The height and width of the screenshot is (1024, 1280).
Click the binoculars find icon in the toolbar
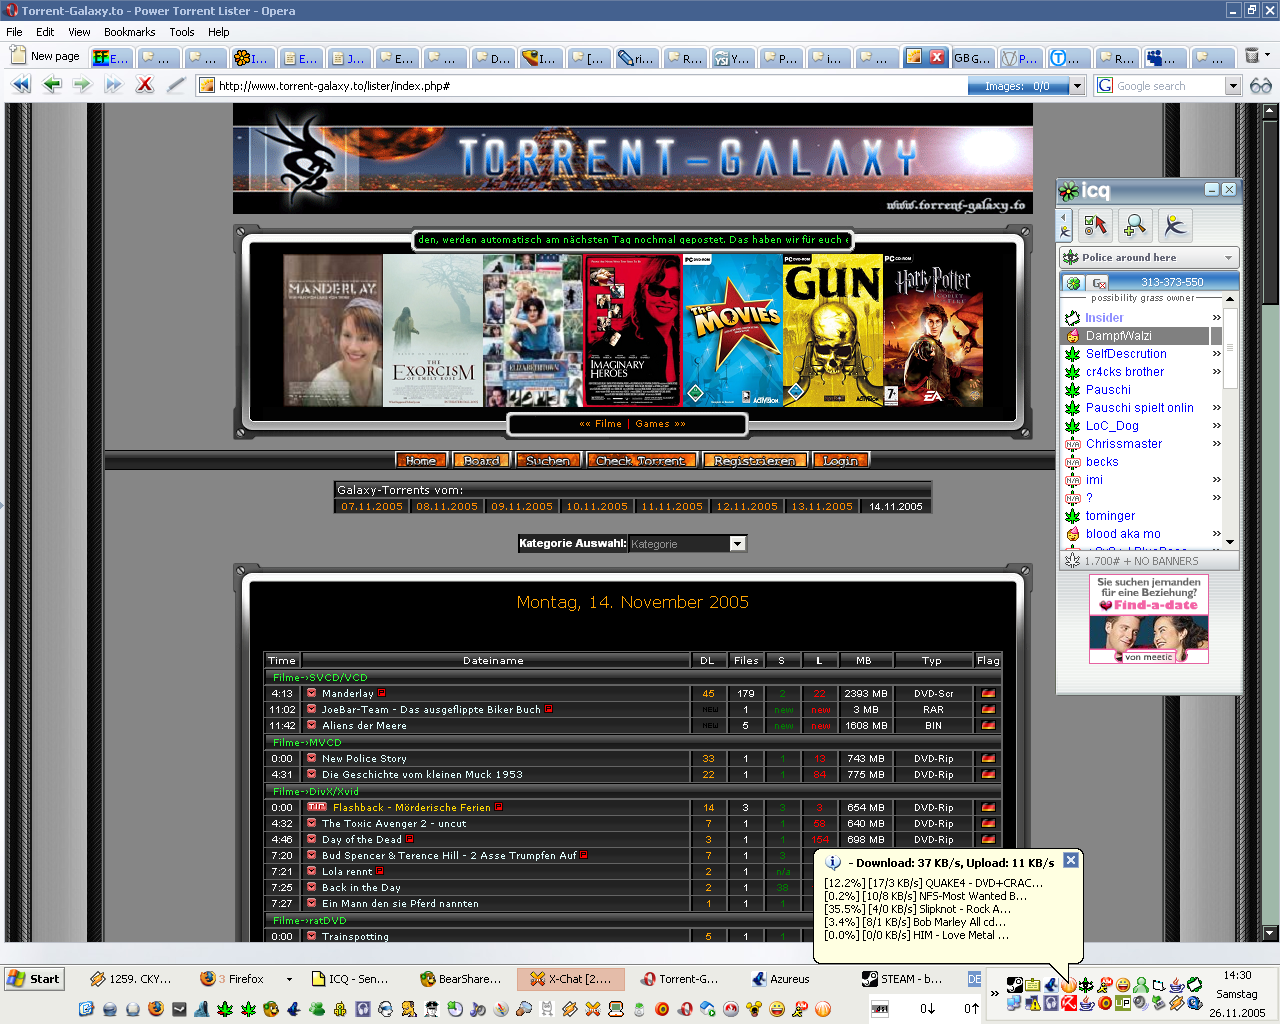(1261, 86)
